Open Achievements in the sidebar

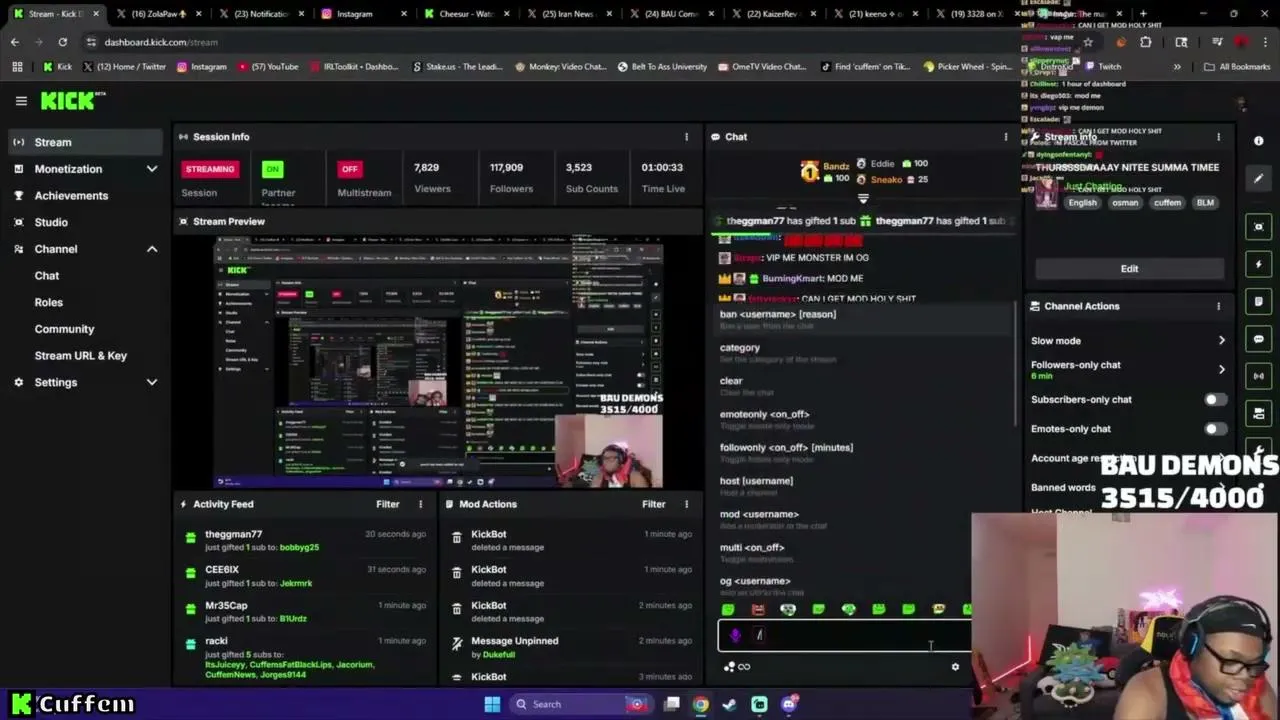coord(85,196)
